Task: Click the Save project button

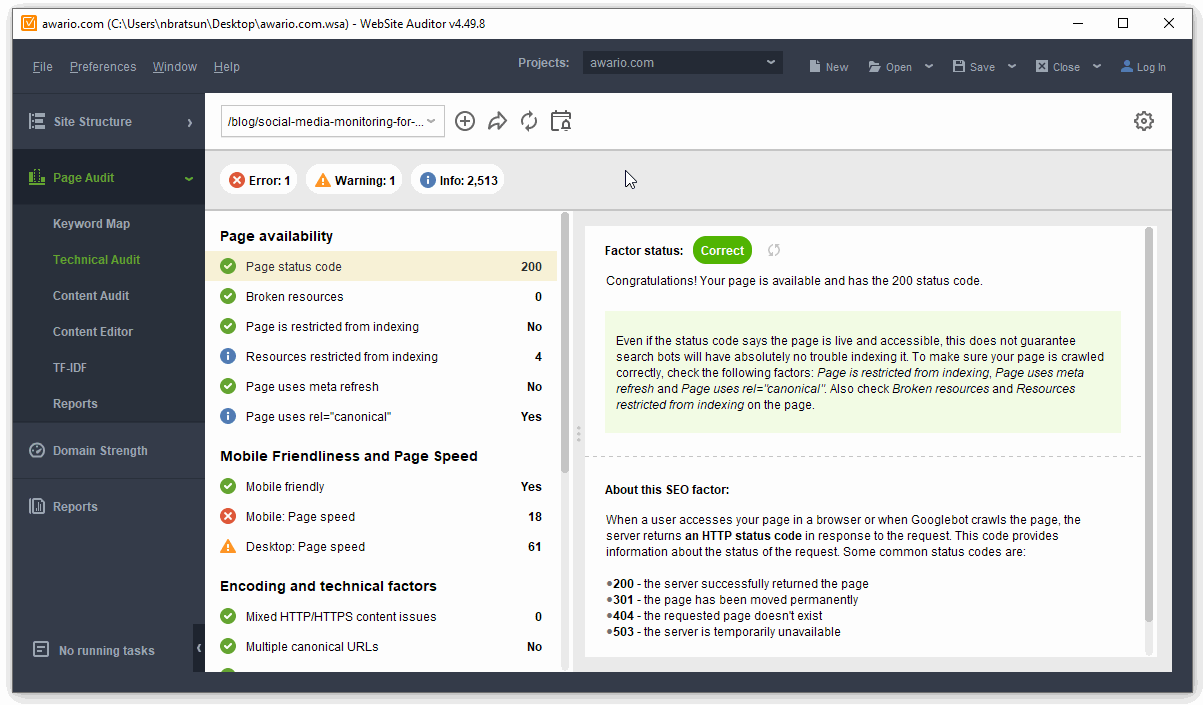Action: (973, 67)
